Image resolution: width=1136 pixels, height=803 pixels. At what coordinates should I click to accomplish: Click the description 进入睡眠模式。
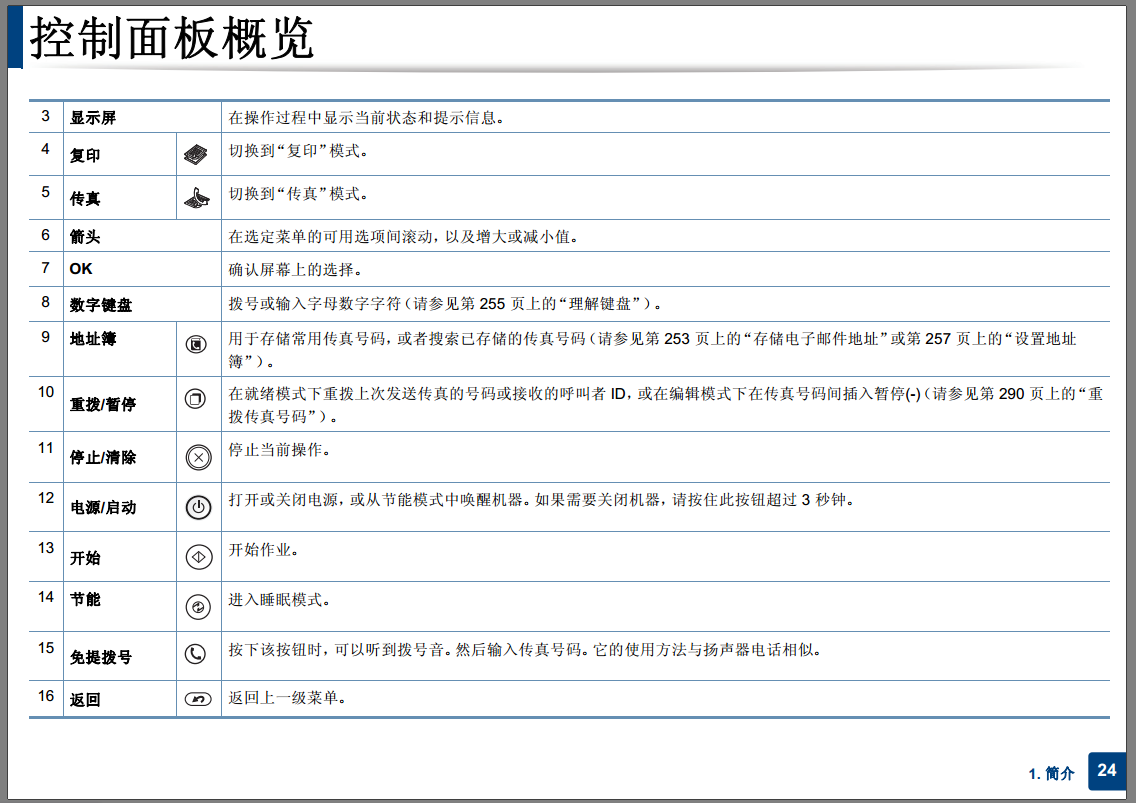(280, 600)
